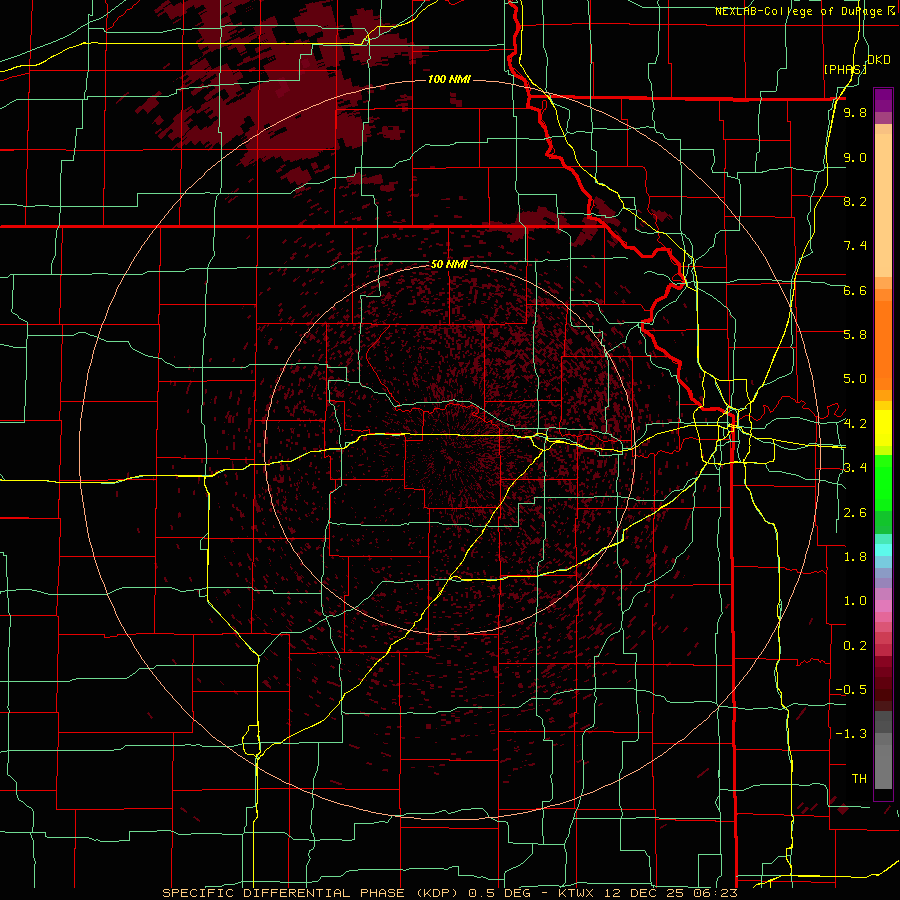Click the 8.2 color bar value
The width and height of the screenshot is (900, 900).
[855, 201]
